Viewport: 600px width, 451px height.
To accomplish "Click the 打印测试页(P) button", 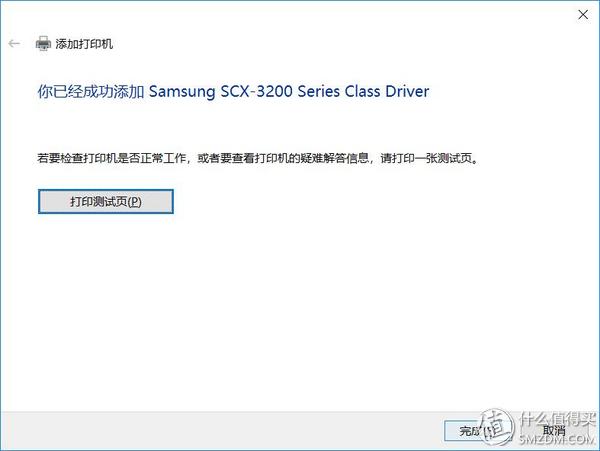I will pyautogui.click(x=106, y=202).
